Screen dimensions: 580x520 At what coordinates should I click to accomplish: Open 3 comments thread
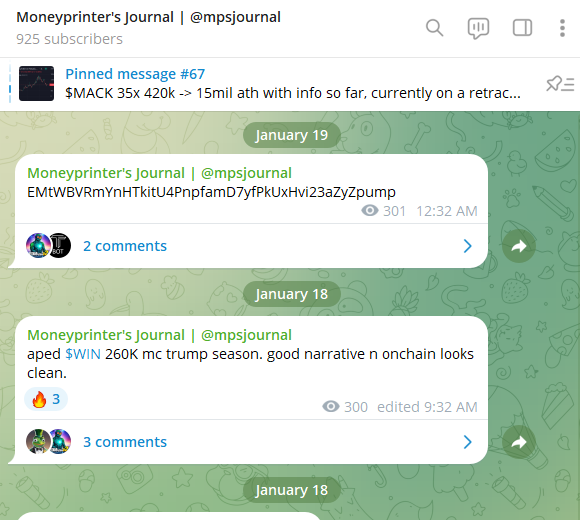[x=252, y=442]
